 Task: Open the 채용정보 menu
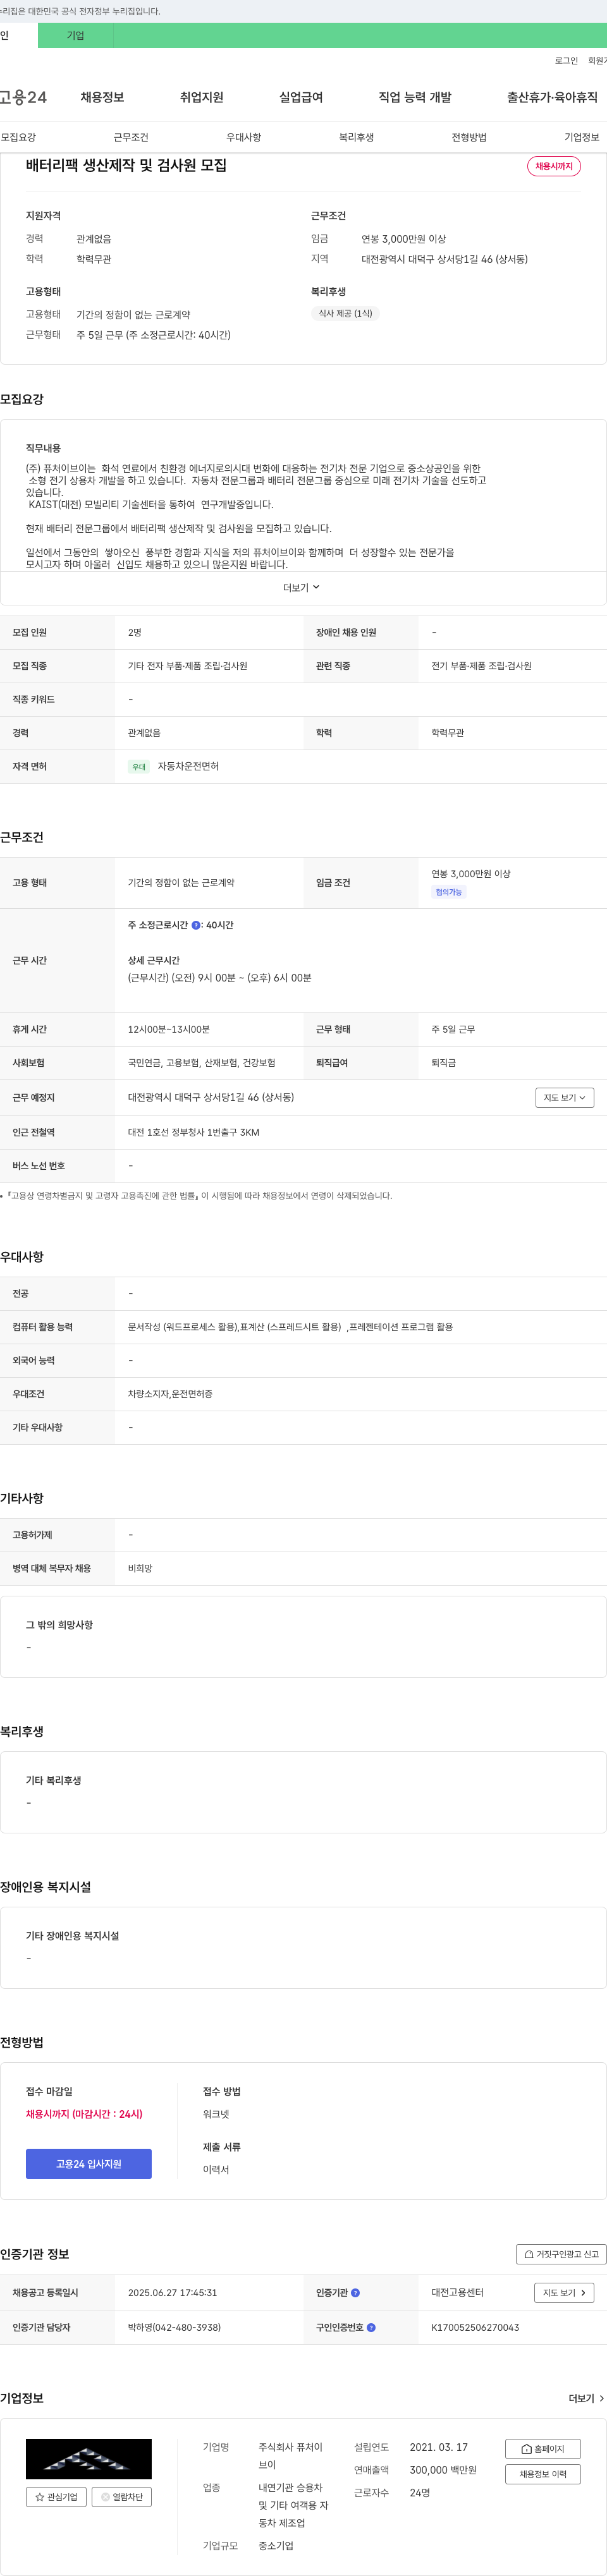(x=102, y=97)
